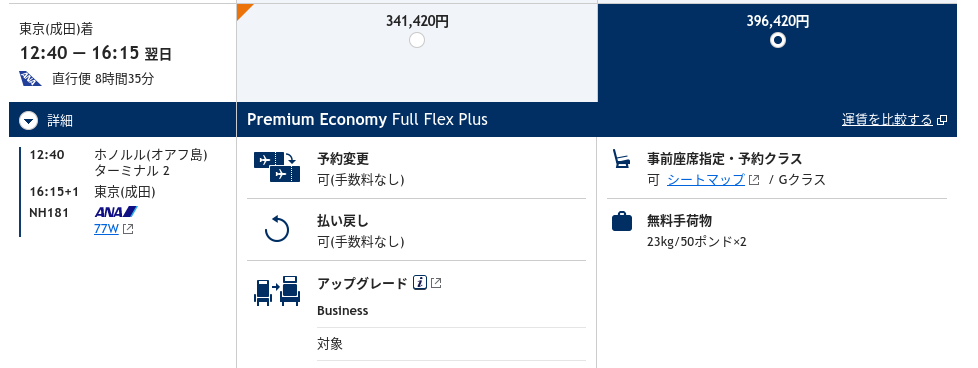Select the 341,420円 fare radio button
The image size is (978, 368).
click(x=417, y=41)
